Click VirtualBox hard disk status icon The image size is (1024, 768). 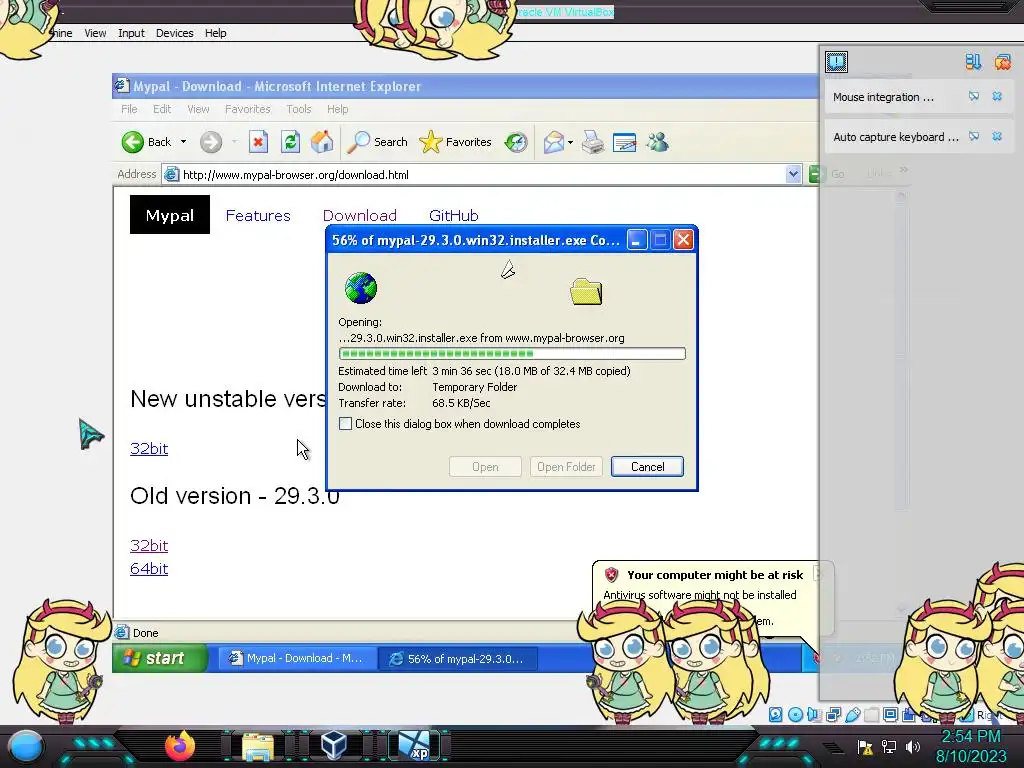point(775,714)
